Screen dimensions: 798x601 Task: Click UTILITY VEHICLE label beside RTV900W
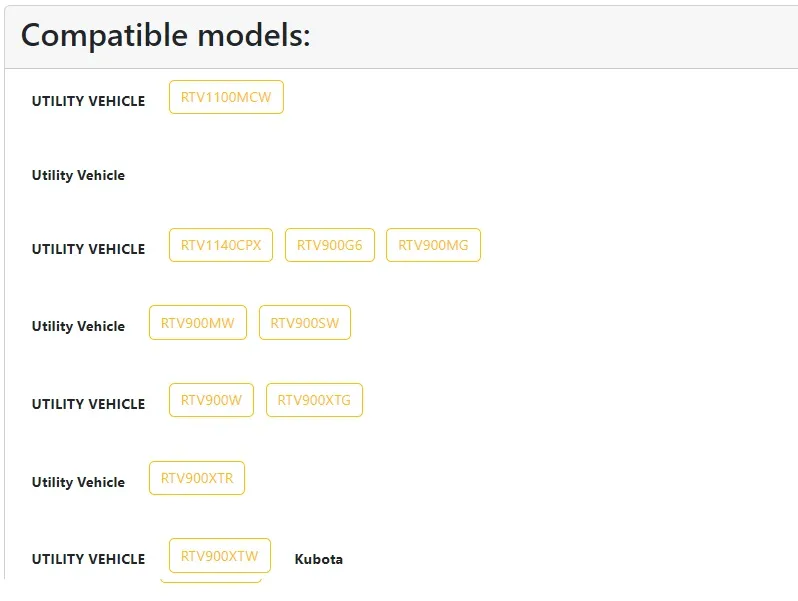point(88,404)
